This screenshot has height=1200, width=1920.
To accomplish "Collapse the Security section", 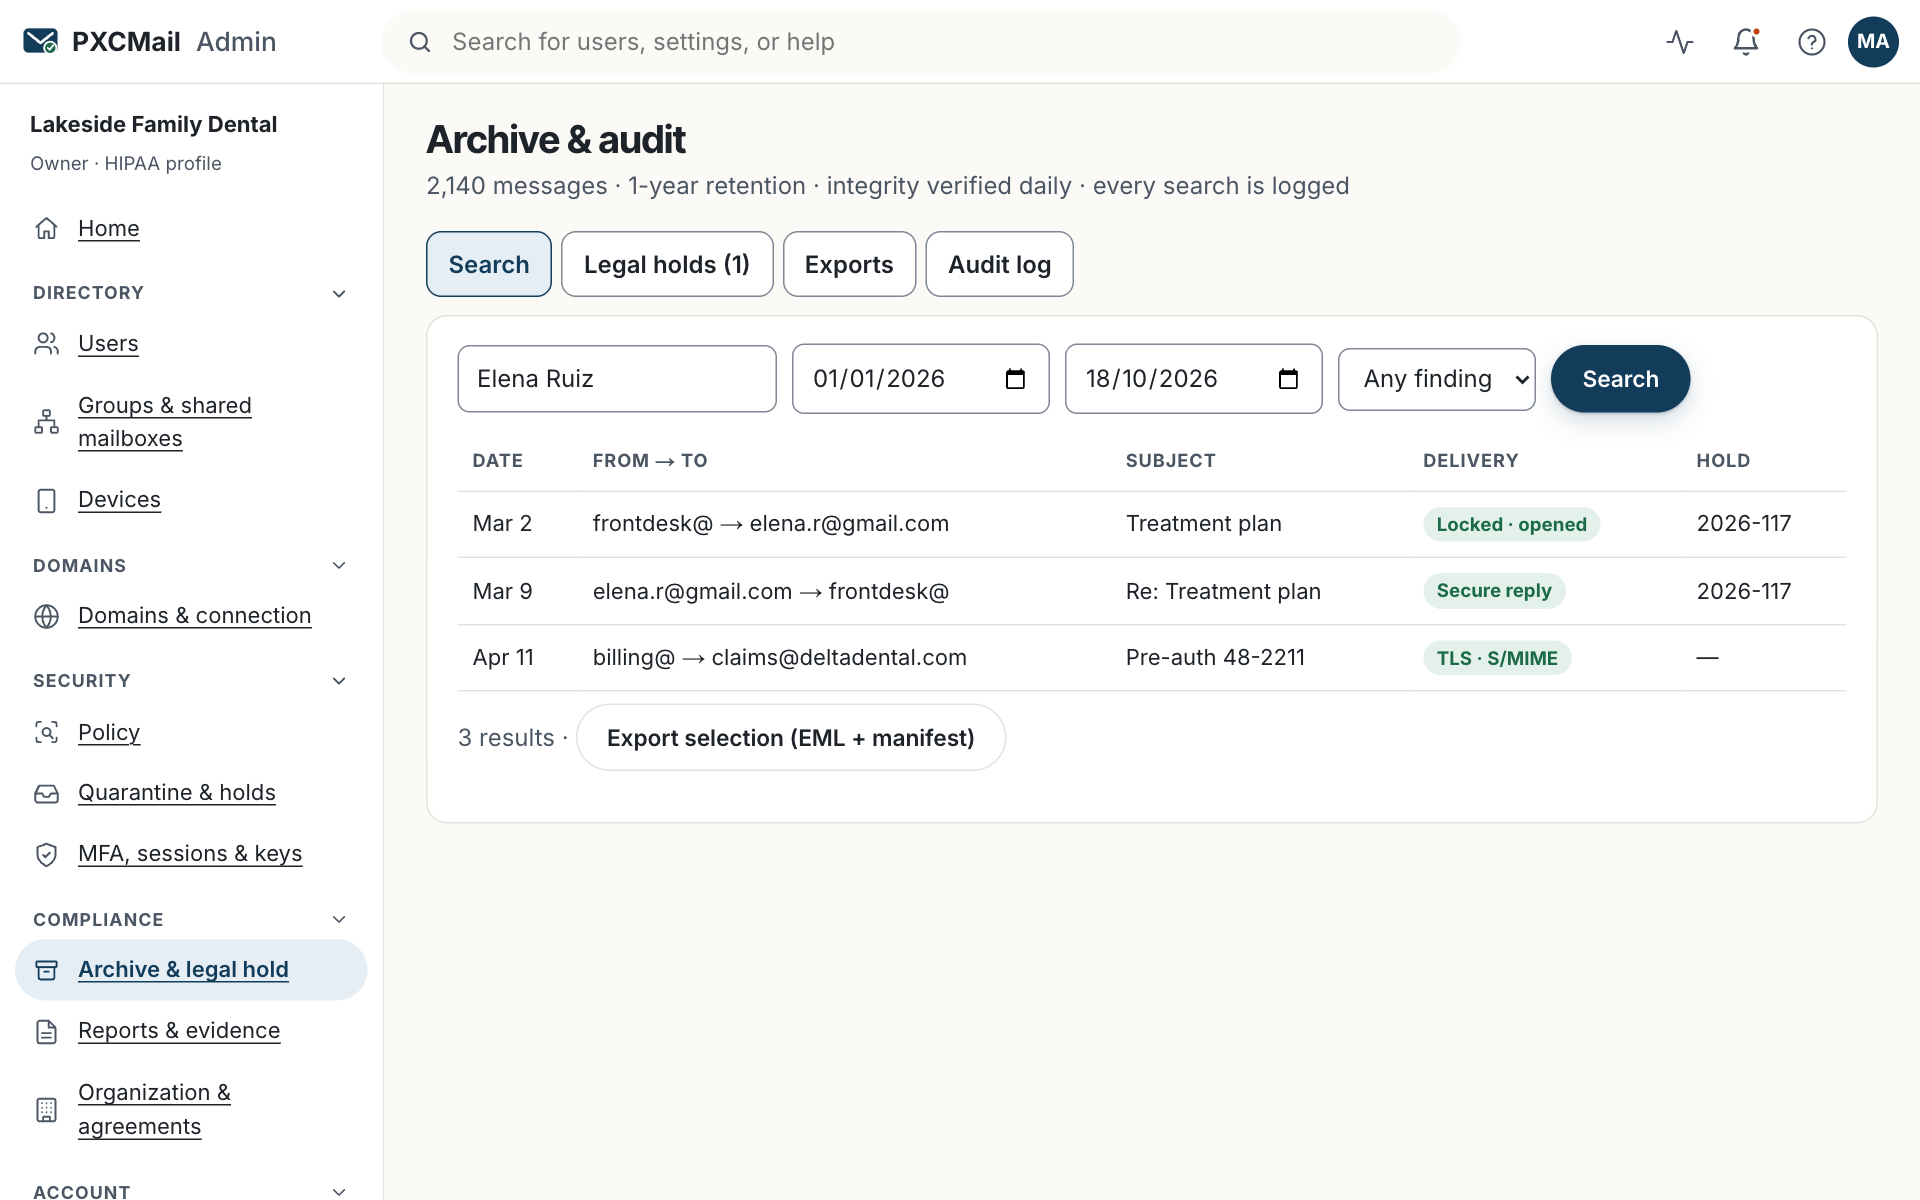I will coord(339,681).
